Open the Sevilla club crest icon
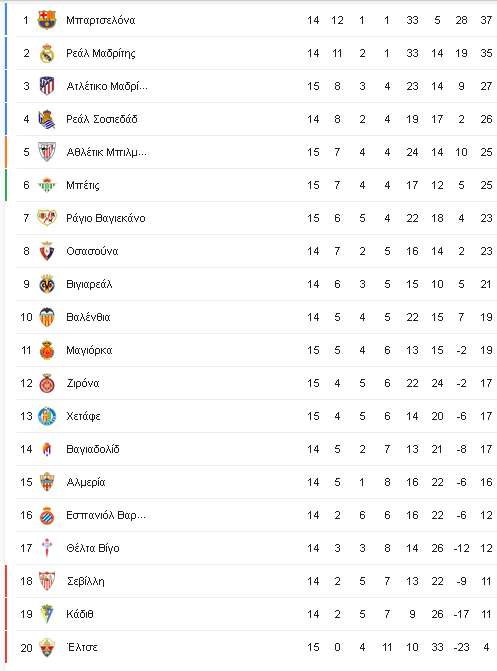Viewport: 497px width, 671px height. click(47, 581)
